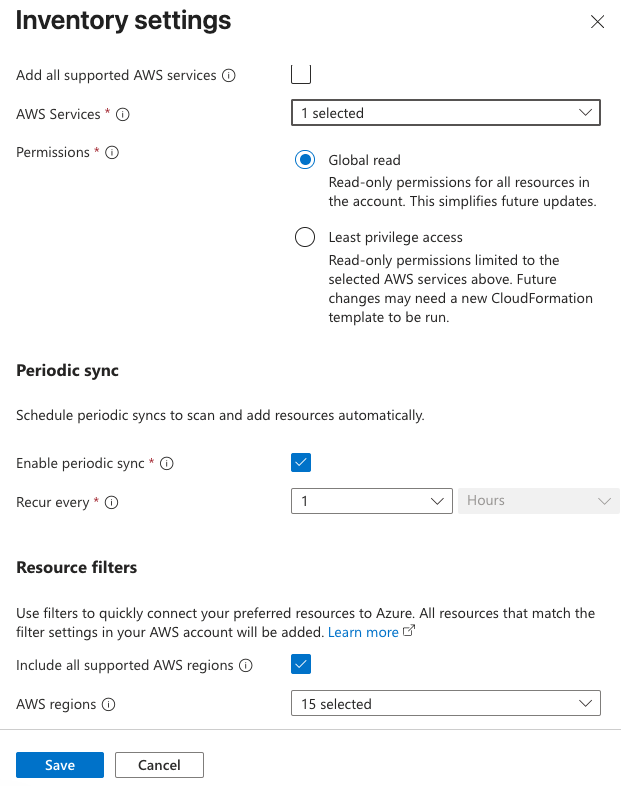Open the Learn more link
Viewport: 621px width, 786px height.
coord(363,632)
